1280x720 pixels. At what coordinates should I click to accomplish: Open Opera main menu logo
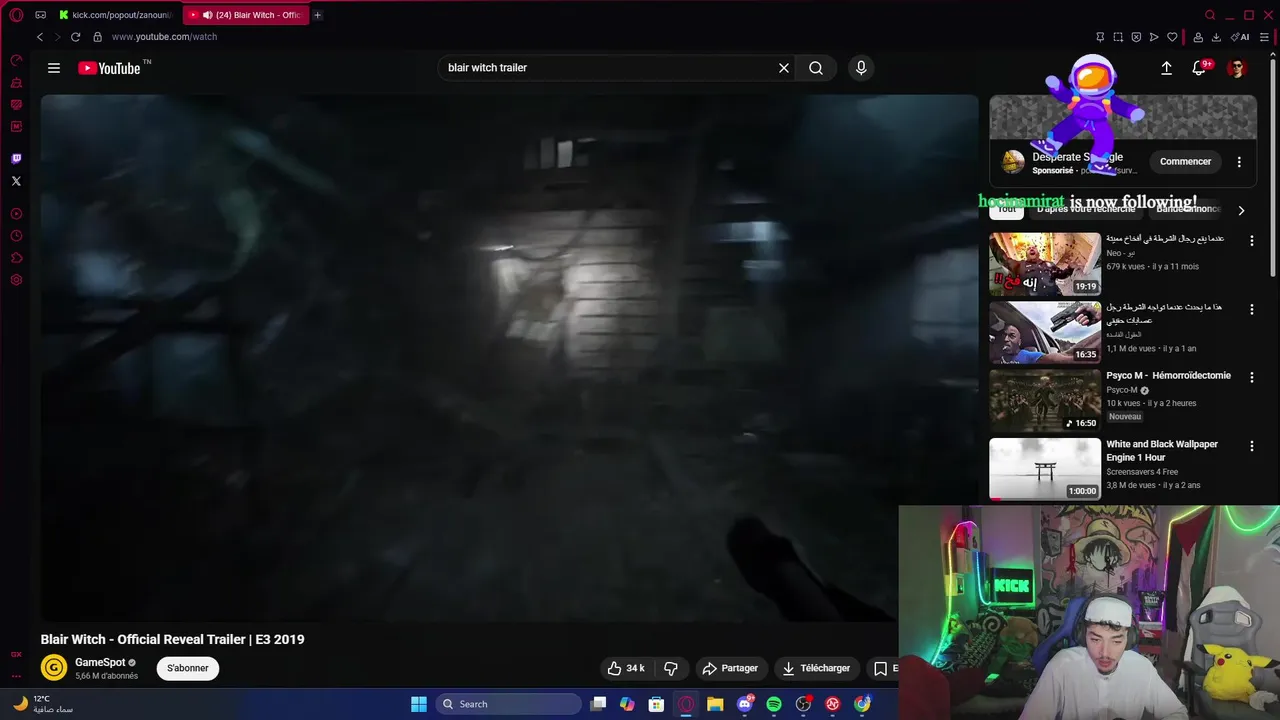point(16,15)
